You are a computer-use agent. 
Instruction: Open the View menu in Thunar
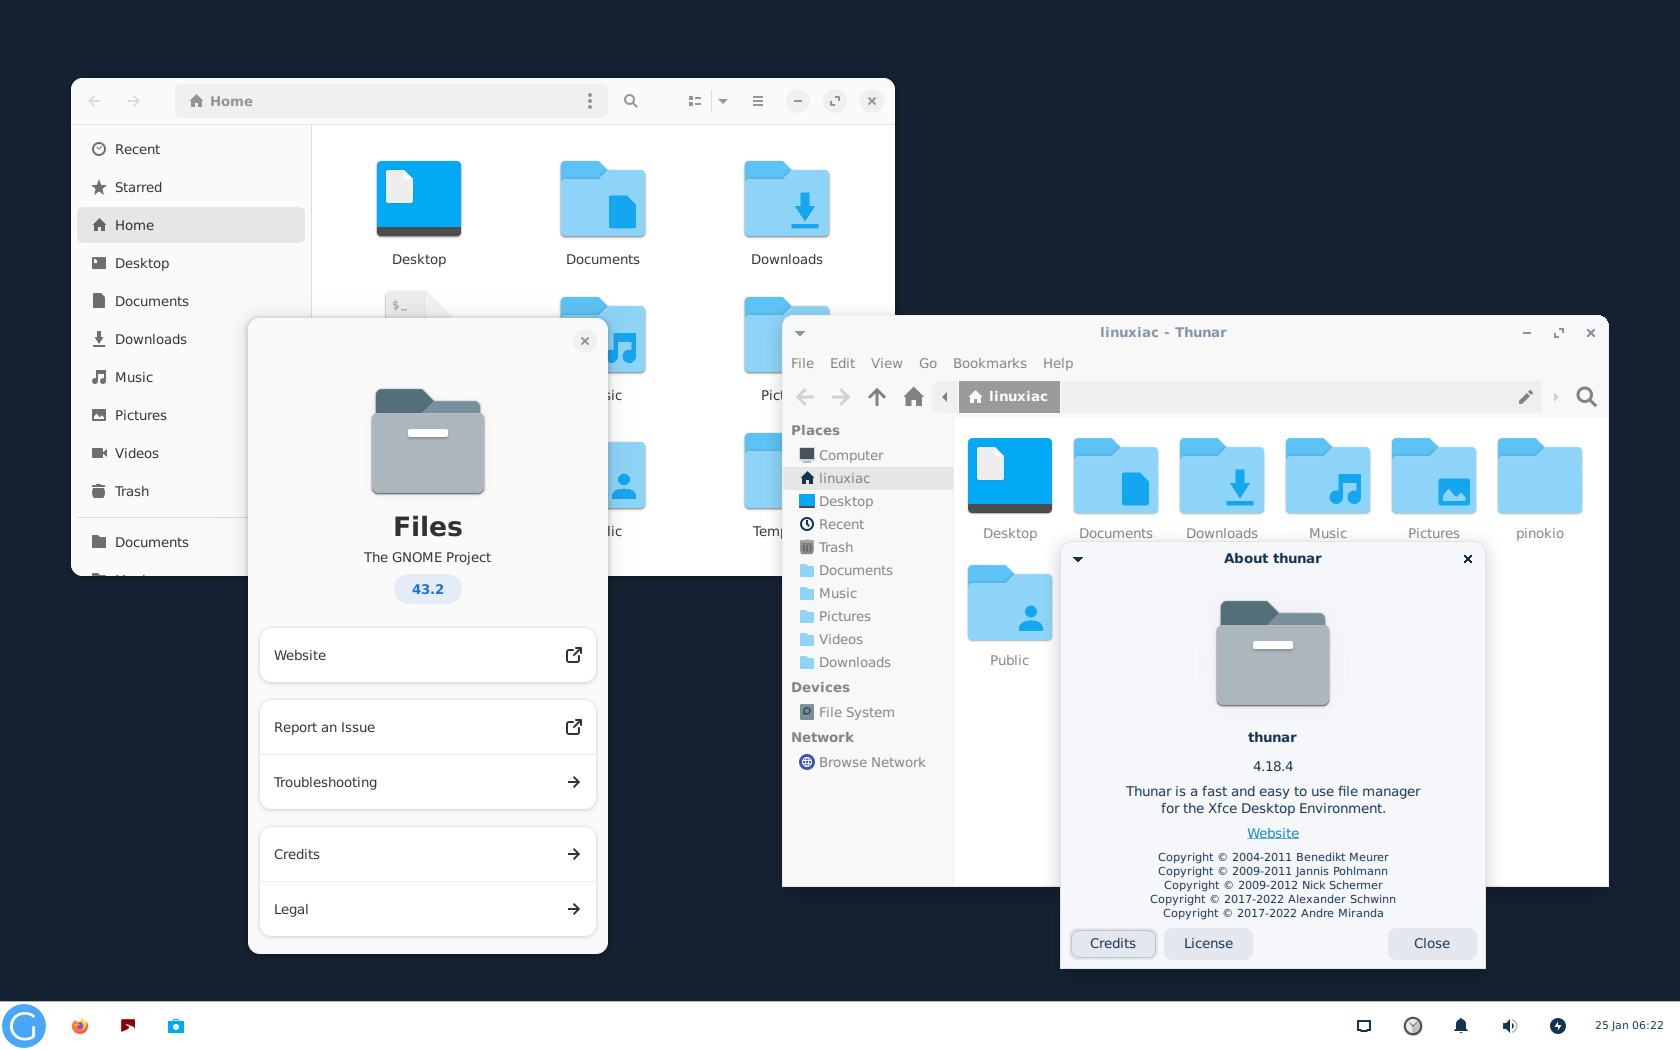887,363
